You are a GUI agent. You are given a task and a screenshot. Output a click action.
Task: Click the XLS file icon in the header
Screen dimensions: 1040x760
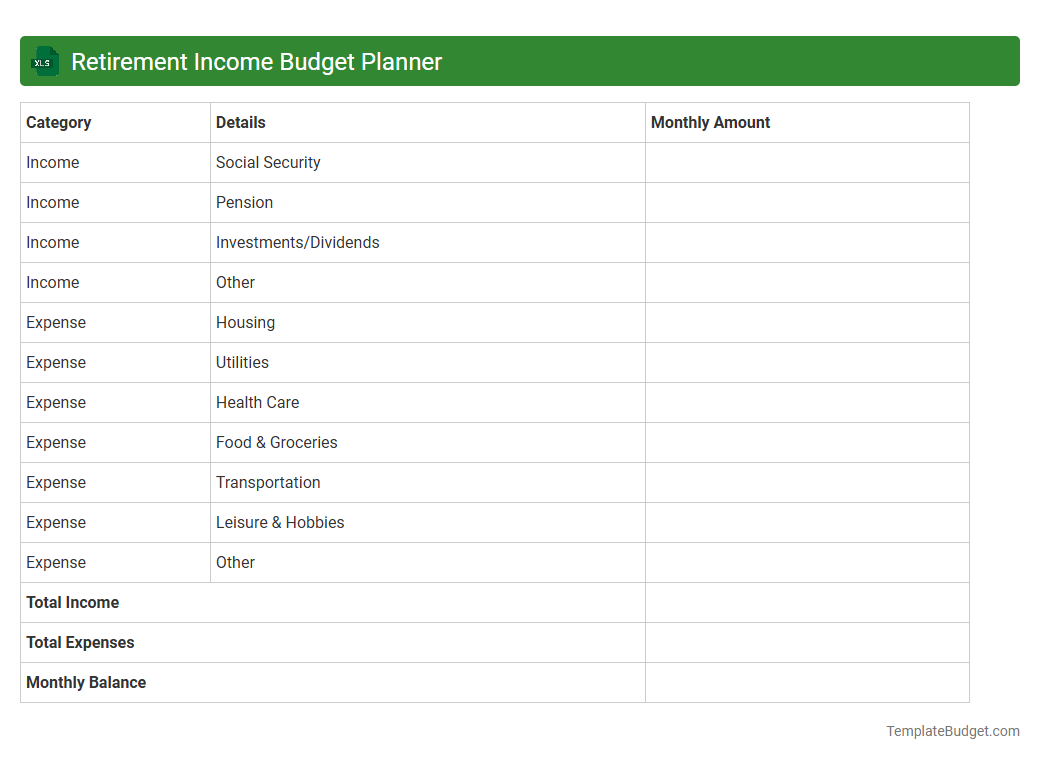coord(44,61)
